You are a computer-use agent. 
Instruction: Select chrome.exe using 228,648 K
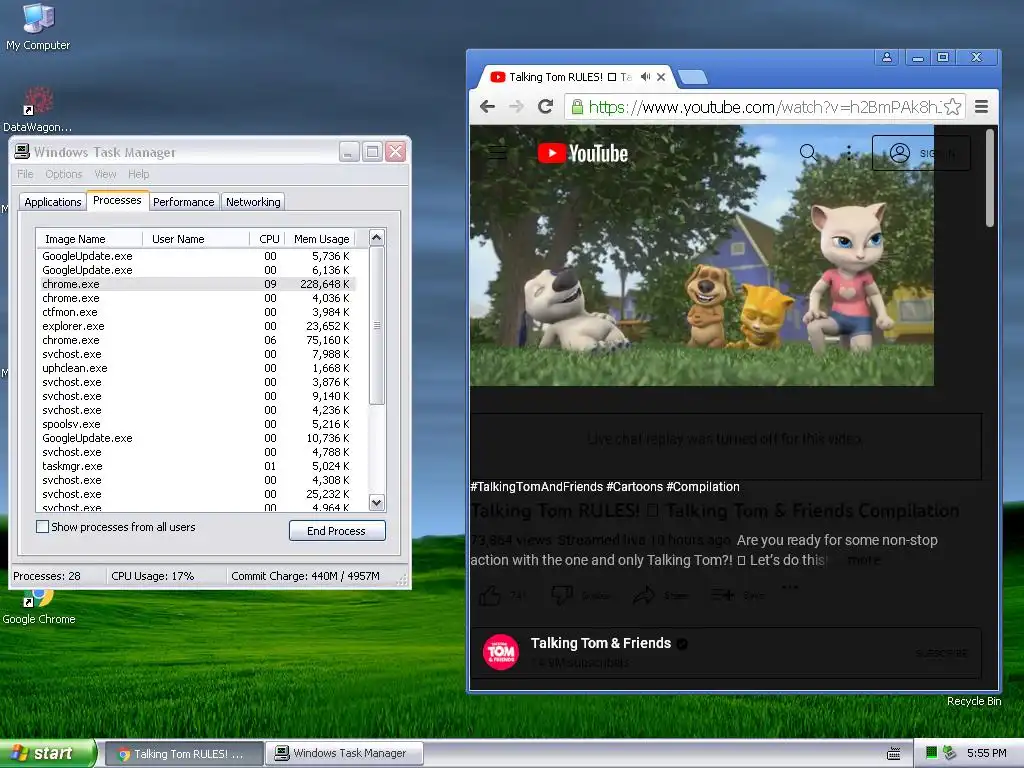(x=196, y=284)
